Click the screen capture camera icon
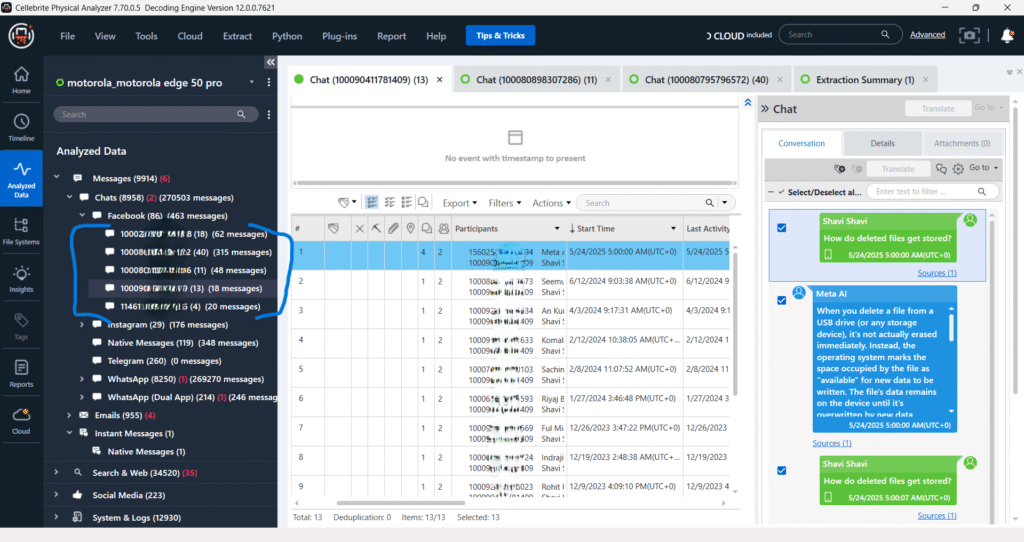1024x542 pixels. click(x=969, y=35)
